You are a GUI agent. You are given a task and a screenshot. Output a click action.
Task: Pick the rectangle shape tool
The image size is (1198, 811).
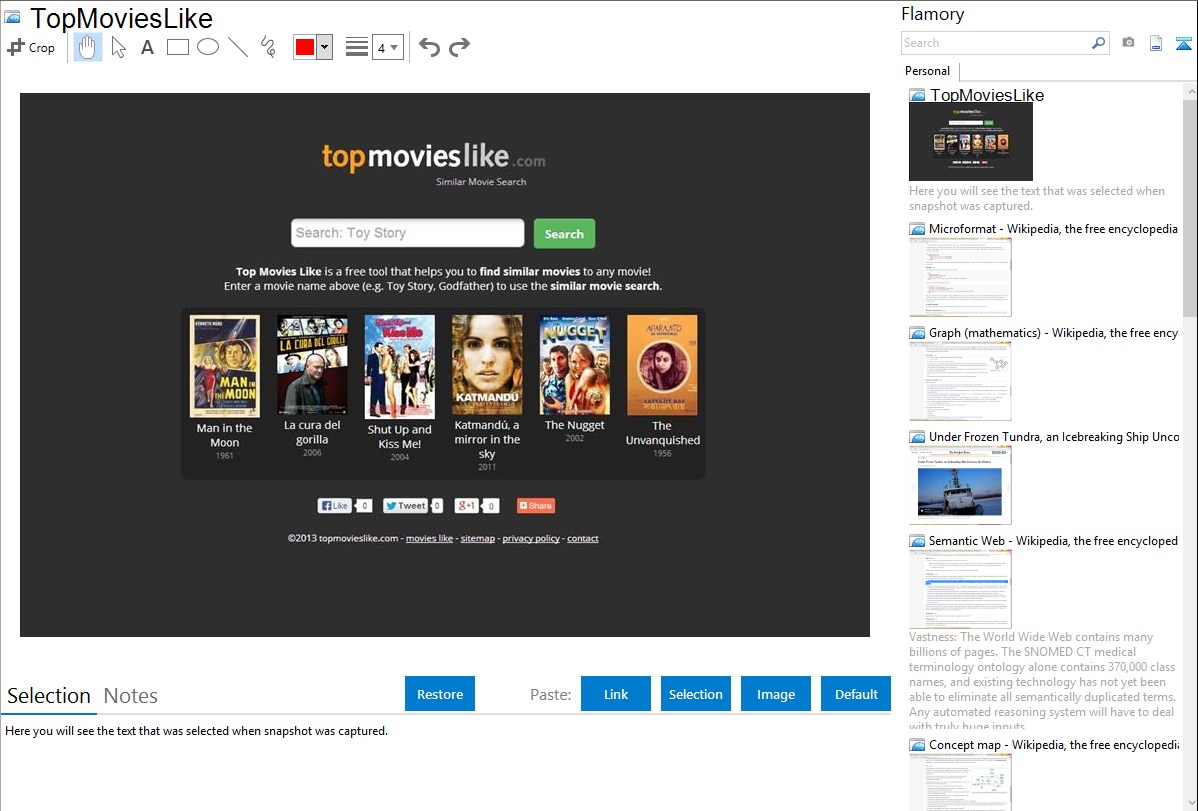click(x=178, y=47)
